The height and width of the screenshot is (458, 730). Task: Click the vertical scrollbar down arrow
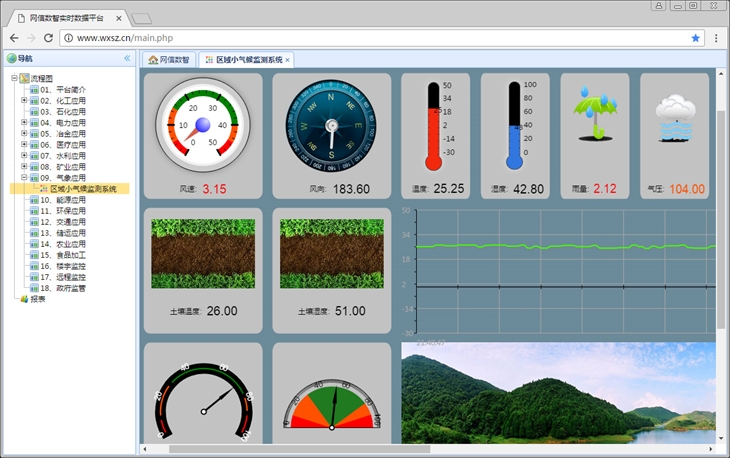click(x=721, y=438)
